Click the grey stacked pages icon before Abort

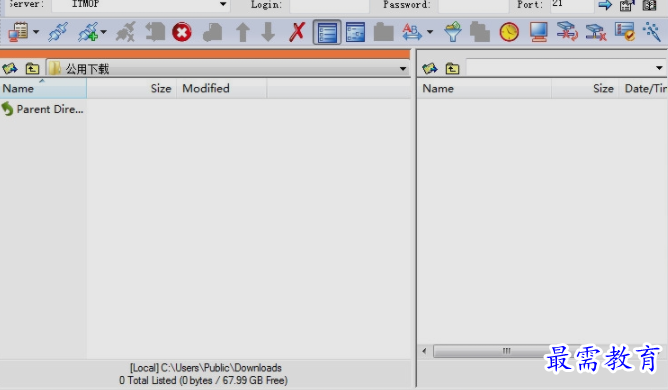pos(155,32)
